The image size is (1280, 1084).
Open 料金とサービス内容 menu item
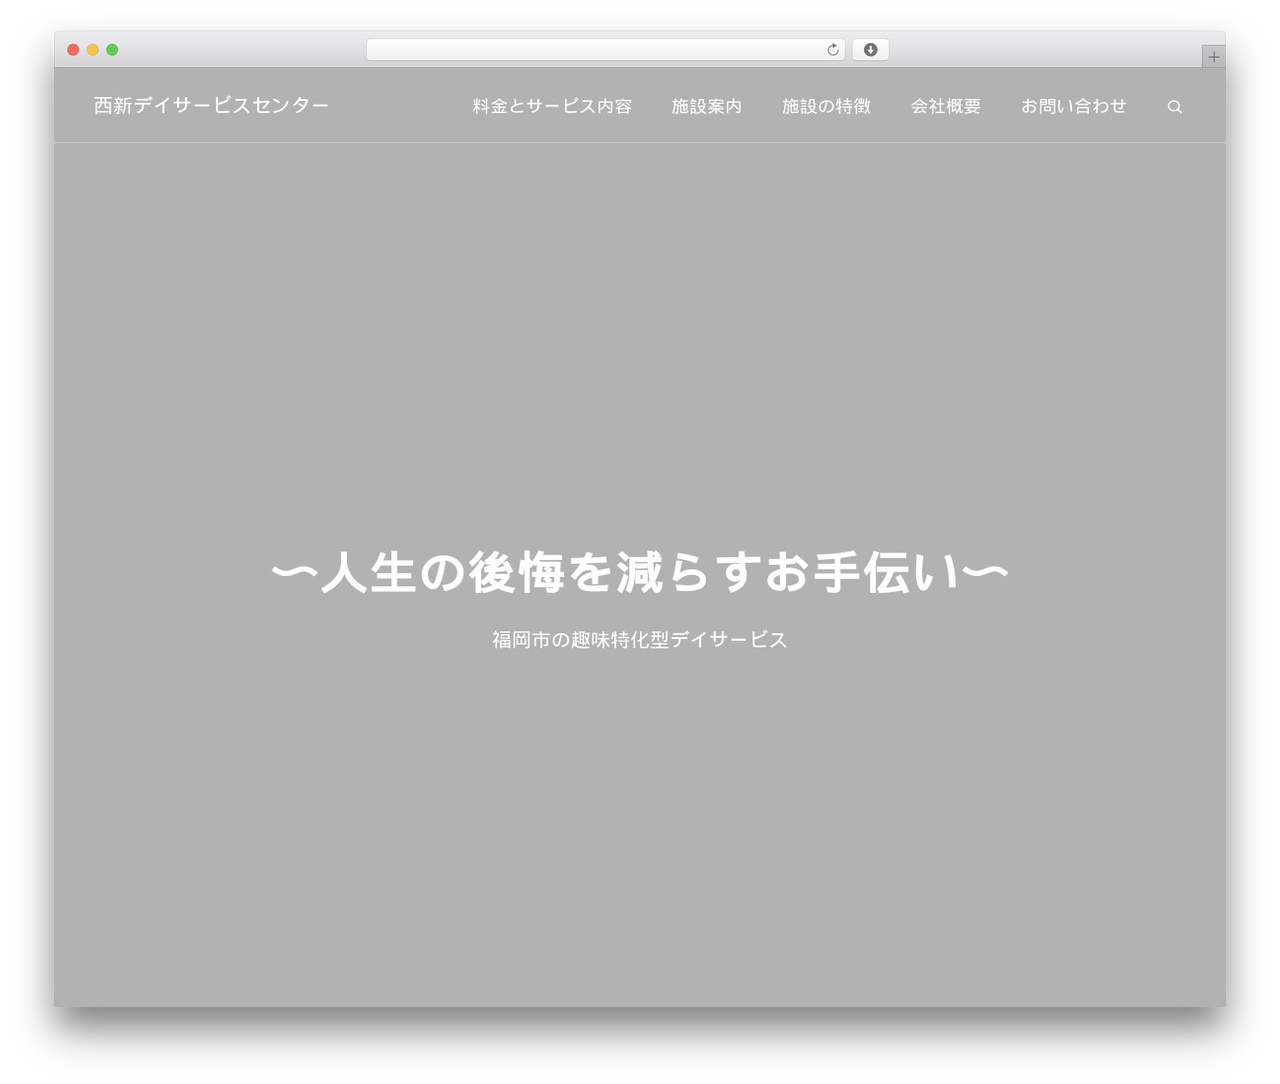[552, 106]
